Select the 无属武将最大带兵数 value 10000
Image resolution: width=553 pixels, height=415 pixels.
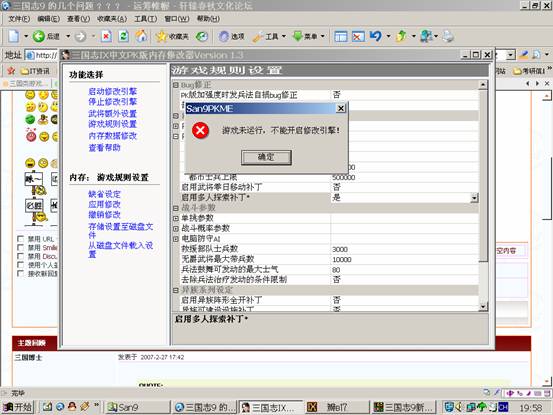(x=342, y=260)
